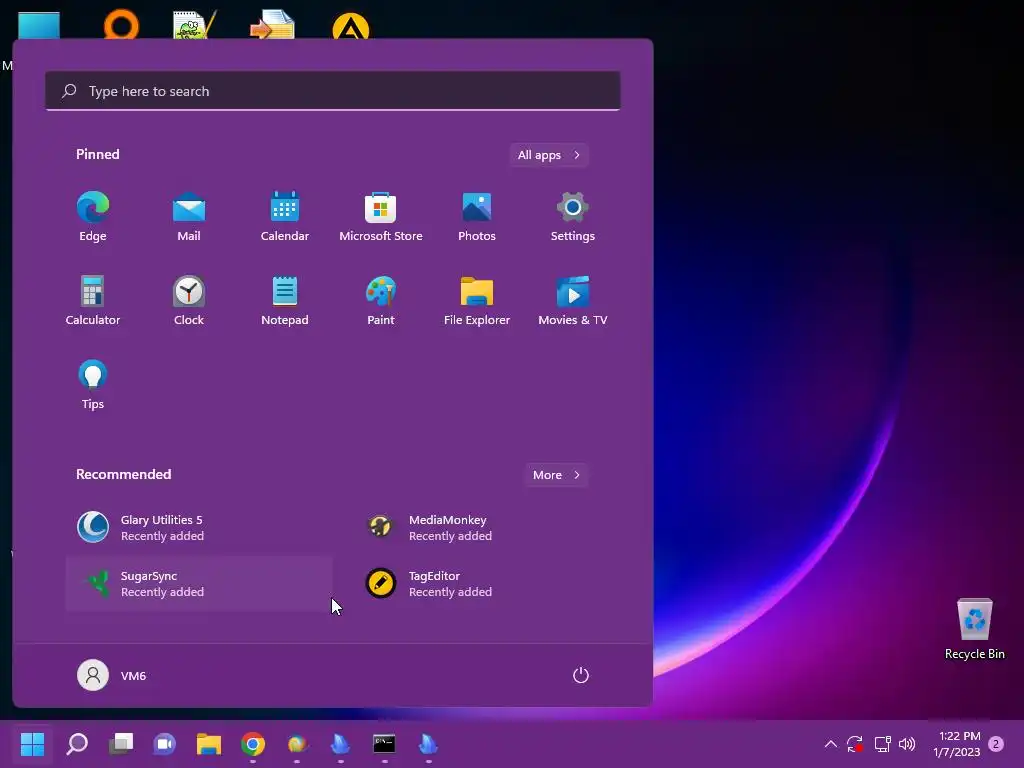The image size is (1024, 768).
Task: Launch the Paint app
Action: pyautogui.click(x=381, y=301)
